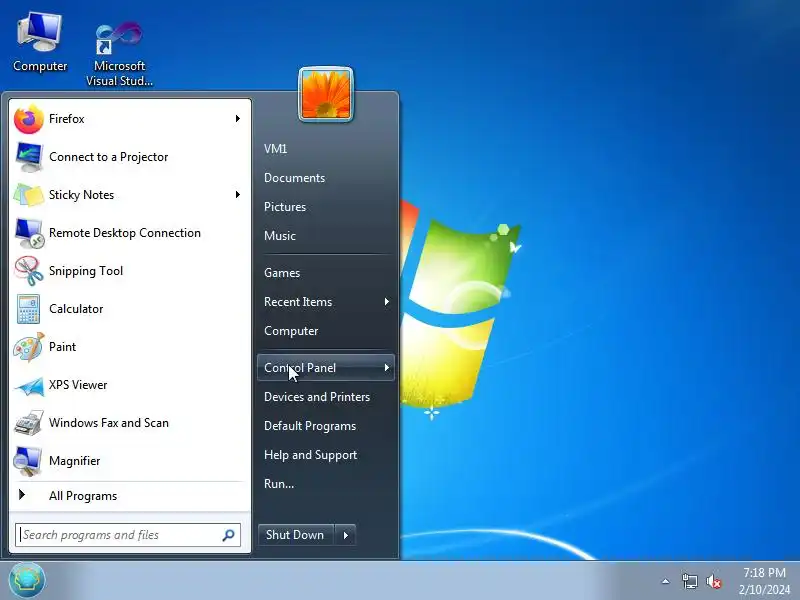Launch the Magnifier icon
Screen dimensions: 800x600
(28, 461)
